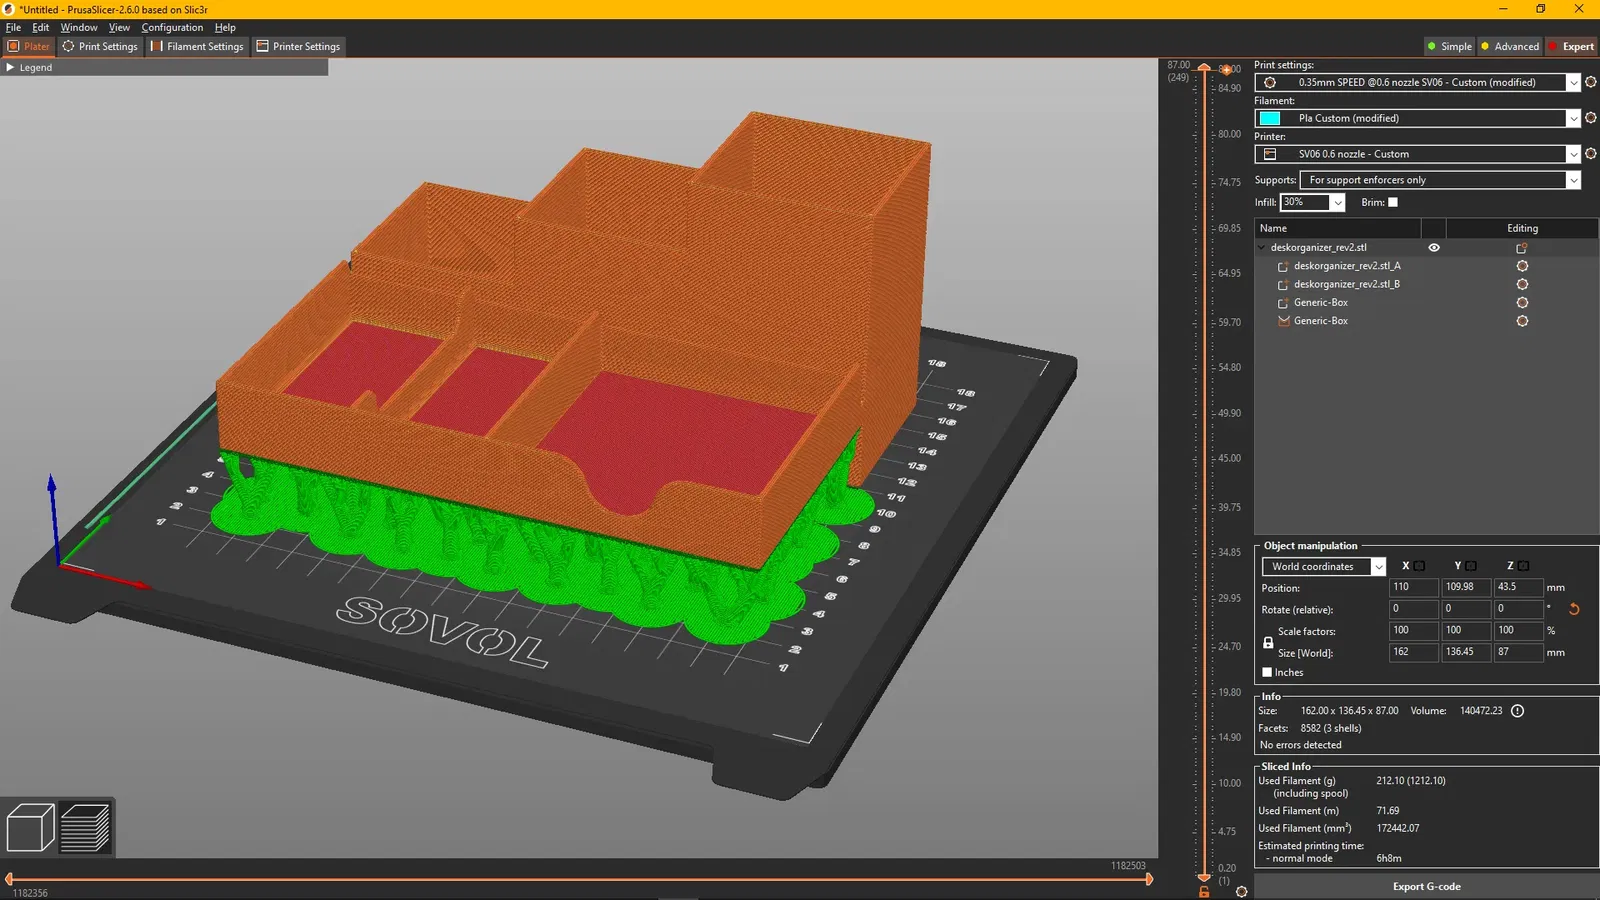Open the Help menu
This screenshot has width=1600, height=900.
225,28
